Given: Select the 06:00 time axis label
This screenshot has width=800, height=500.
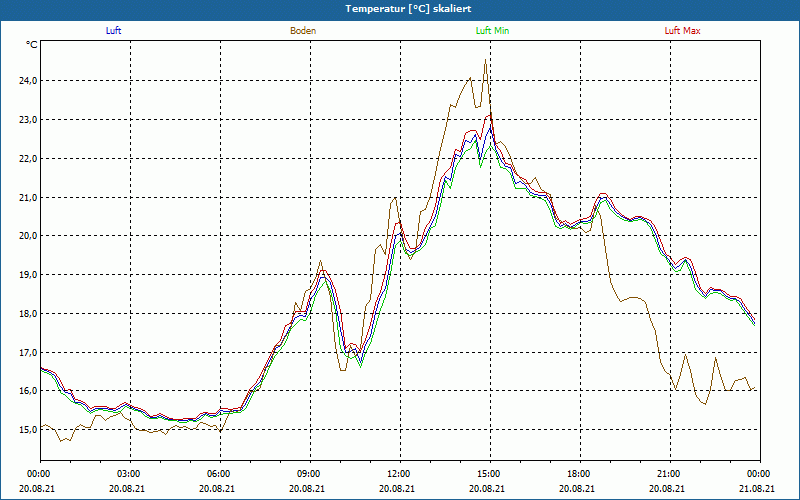Looking at the screenshot, I should click(219, 474).
